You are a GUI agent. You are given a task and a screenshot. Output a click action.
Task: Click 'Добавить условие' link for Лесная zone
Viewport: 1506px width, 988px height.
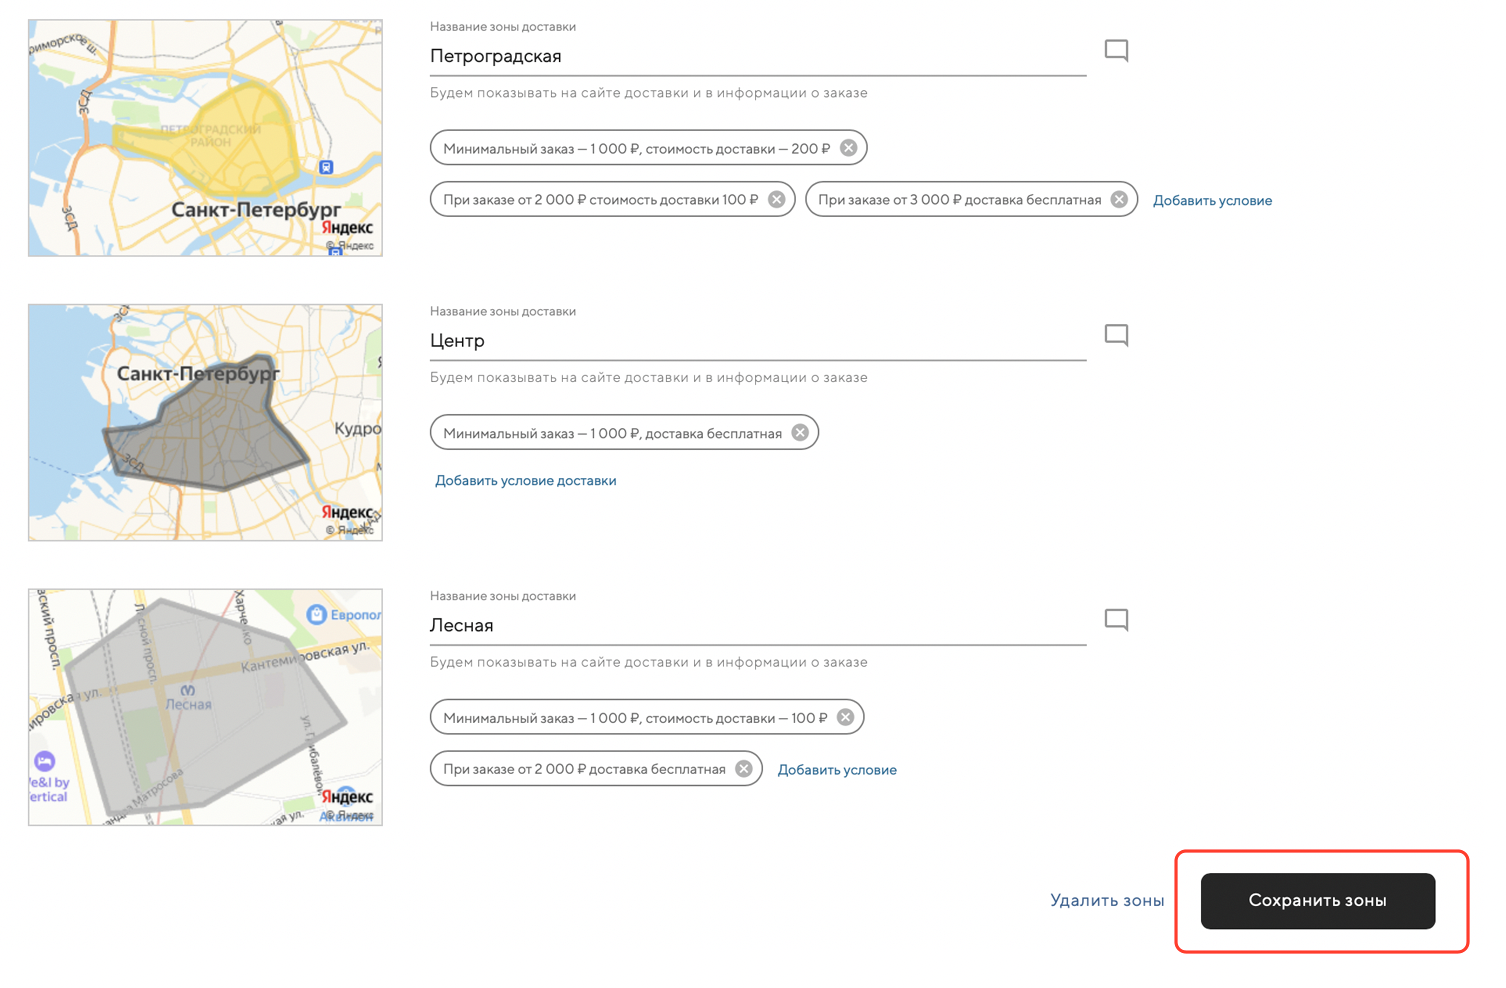coord(837,770)
